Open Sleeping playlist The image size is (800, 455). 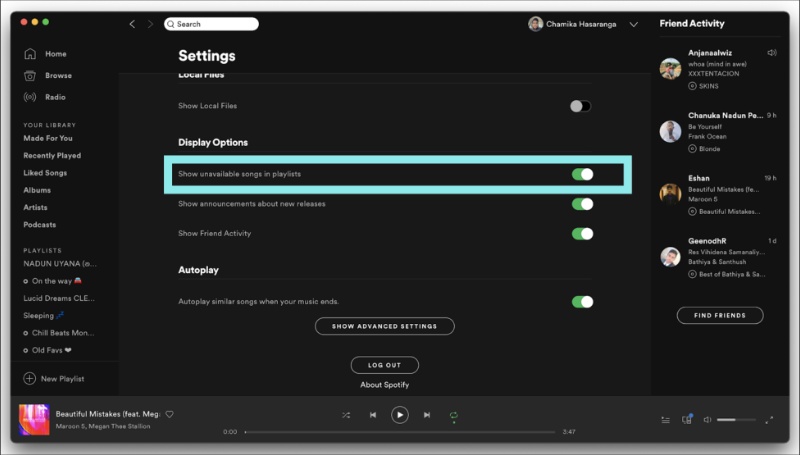coord(43,316)
